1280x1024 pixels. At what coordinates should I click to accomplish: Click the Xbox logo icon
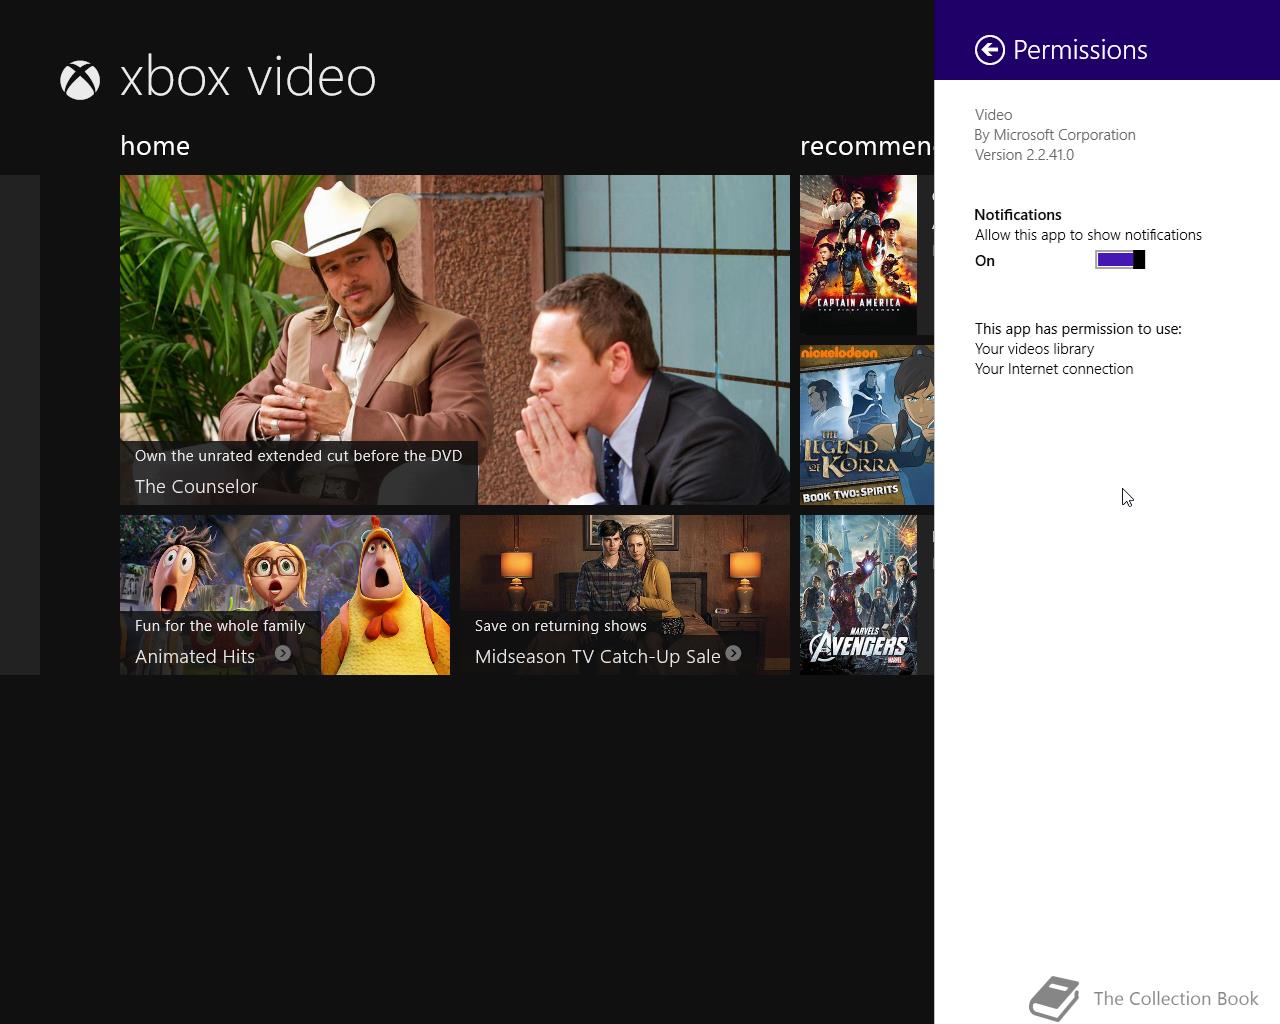[x=80, y=80]
